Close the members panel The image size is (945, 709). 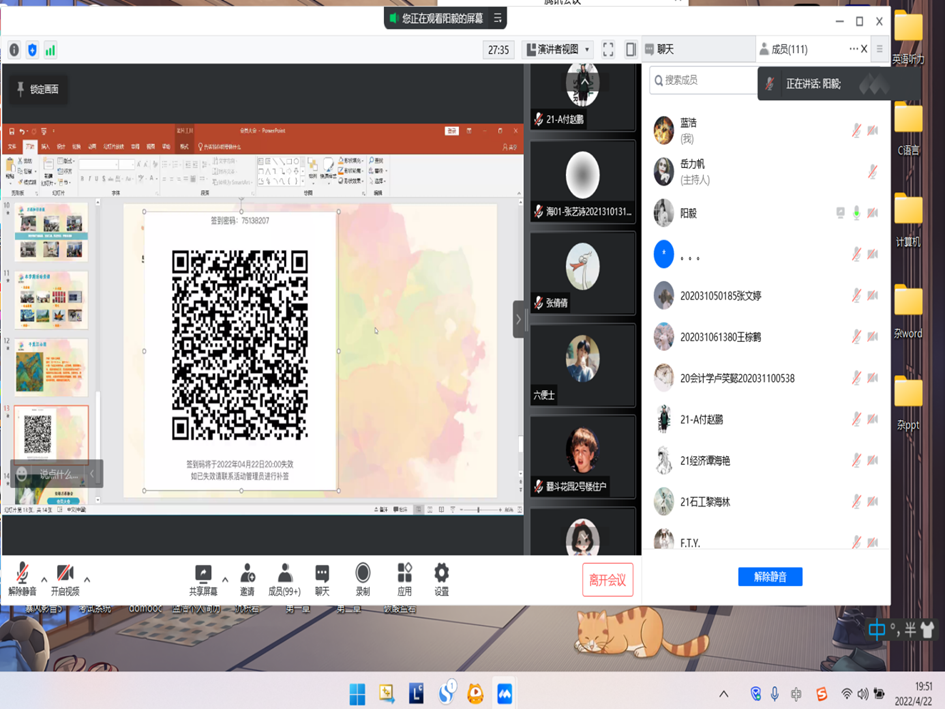pos(864,49)
